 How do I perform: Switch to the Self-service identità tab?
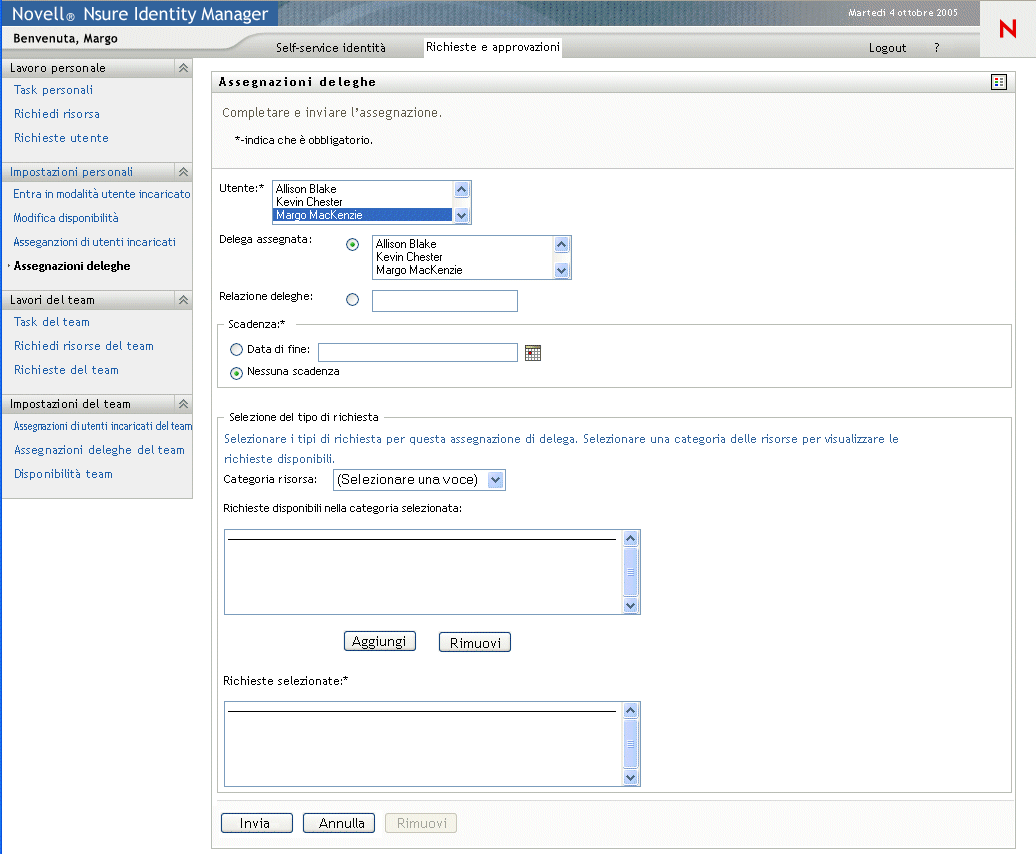[330, 48]
